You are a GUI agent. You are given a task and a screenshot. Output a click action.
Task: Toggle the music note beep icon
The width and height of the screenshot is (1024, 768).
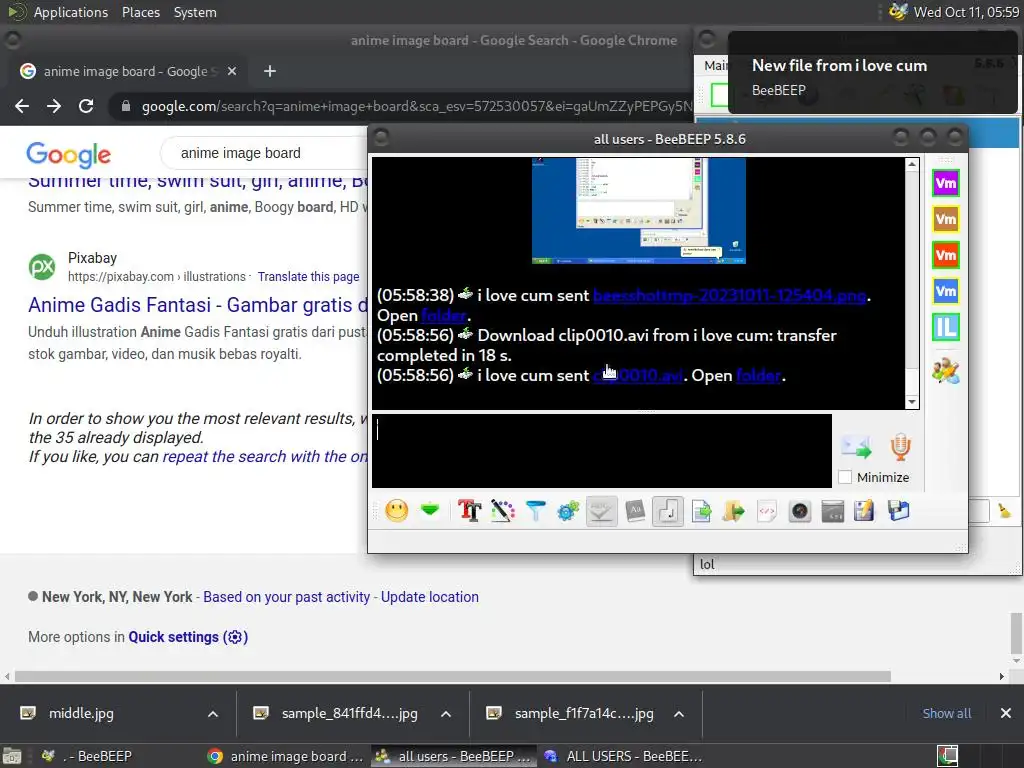668,511
